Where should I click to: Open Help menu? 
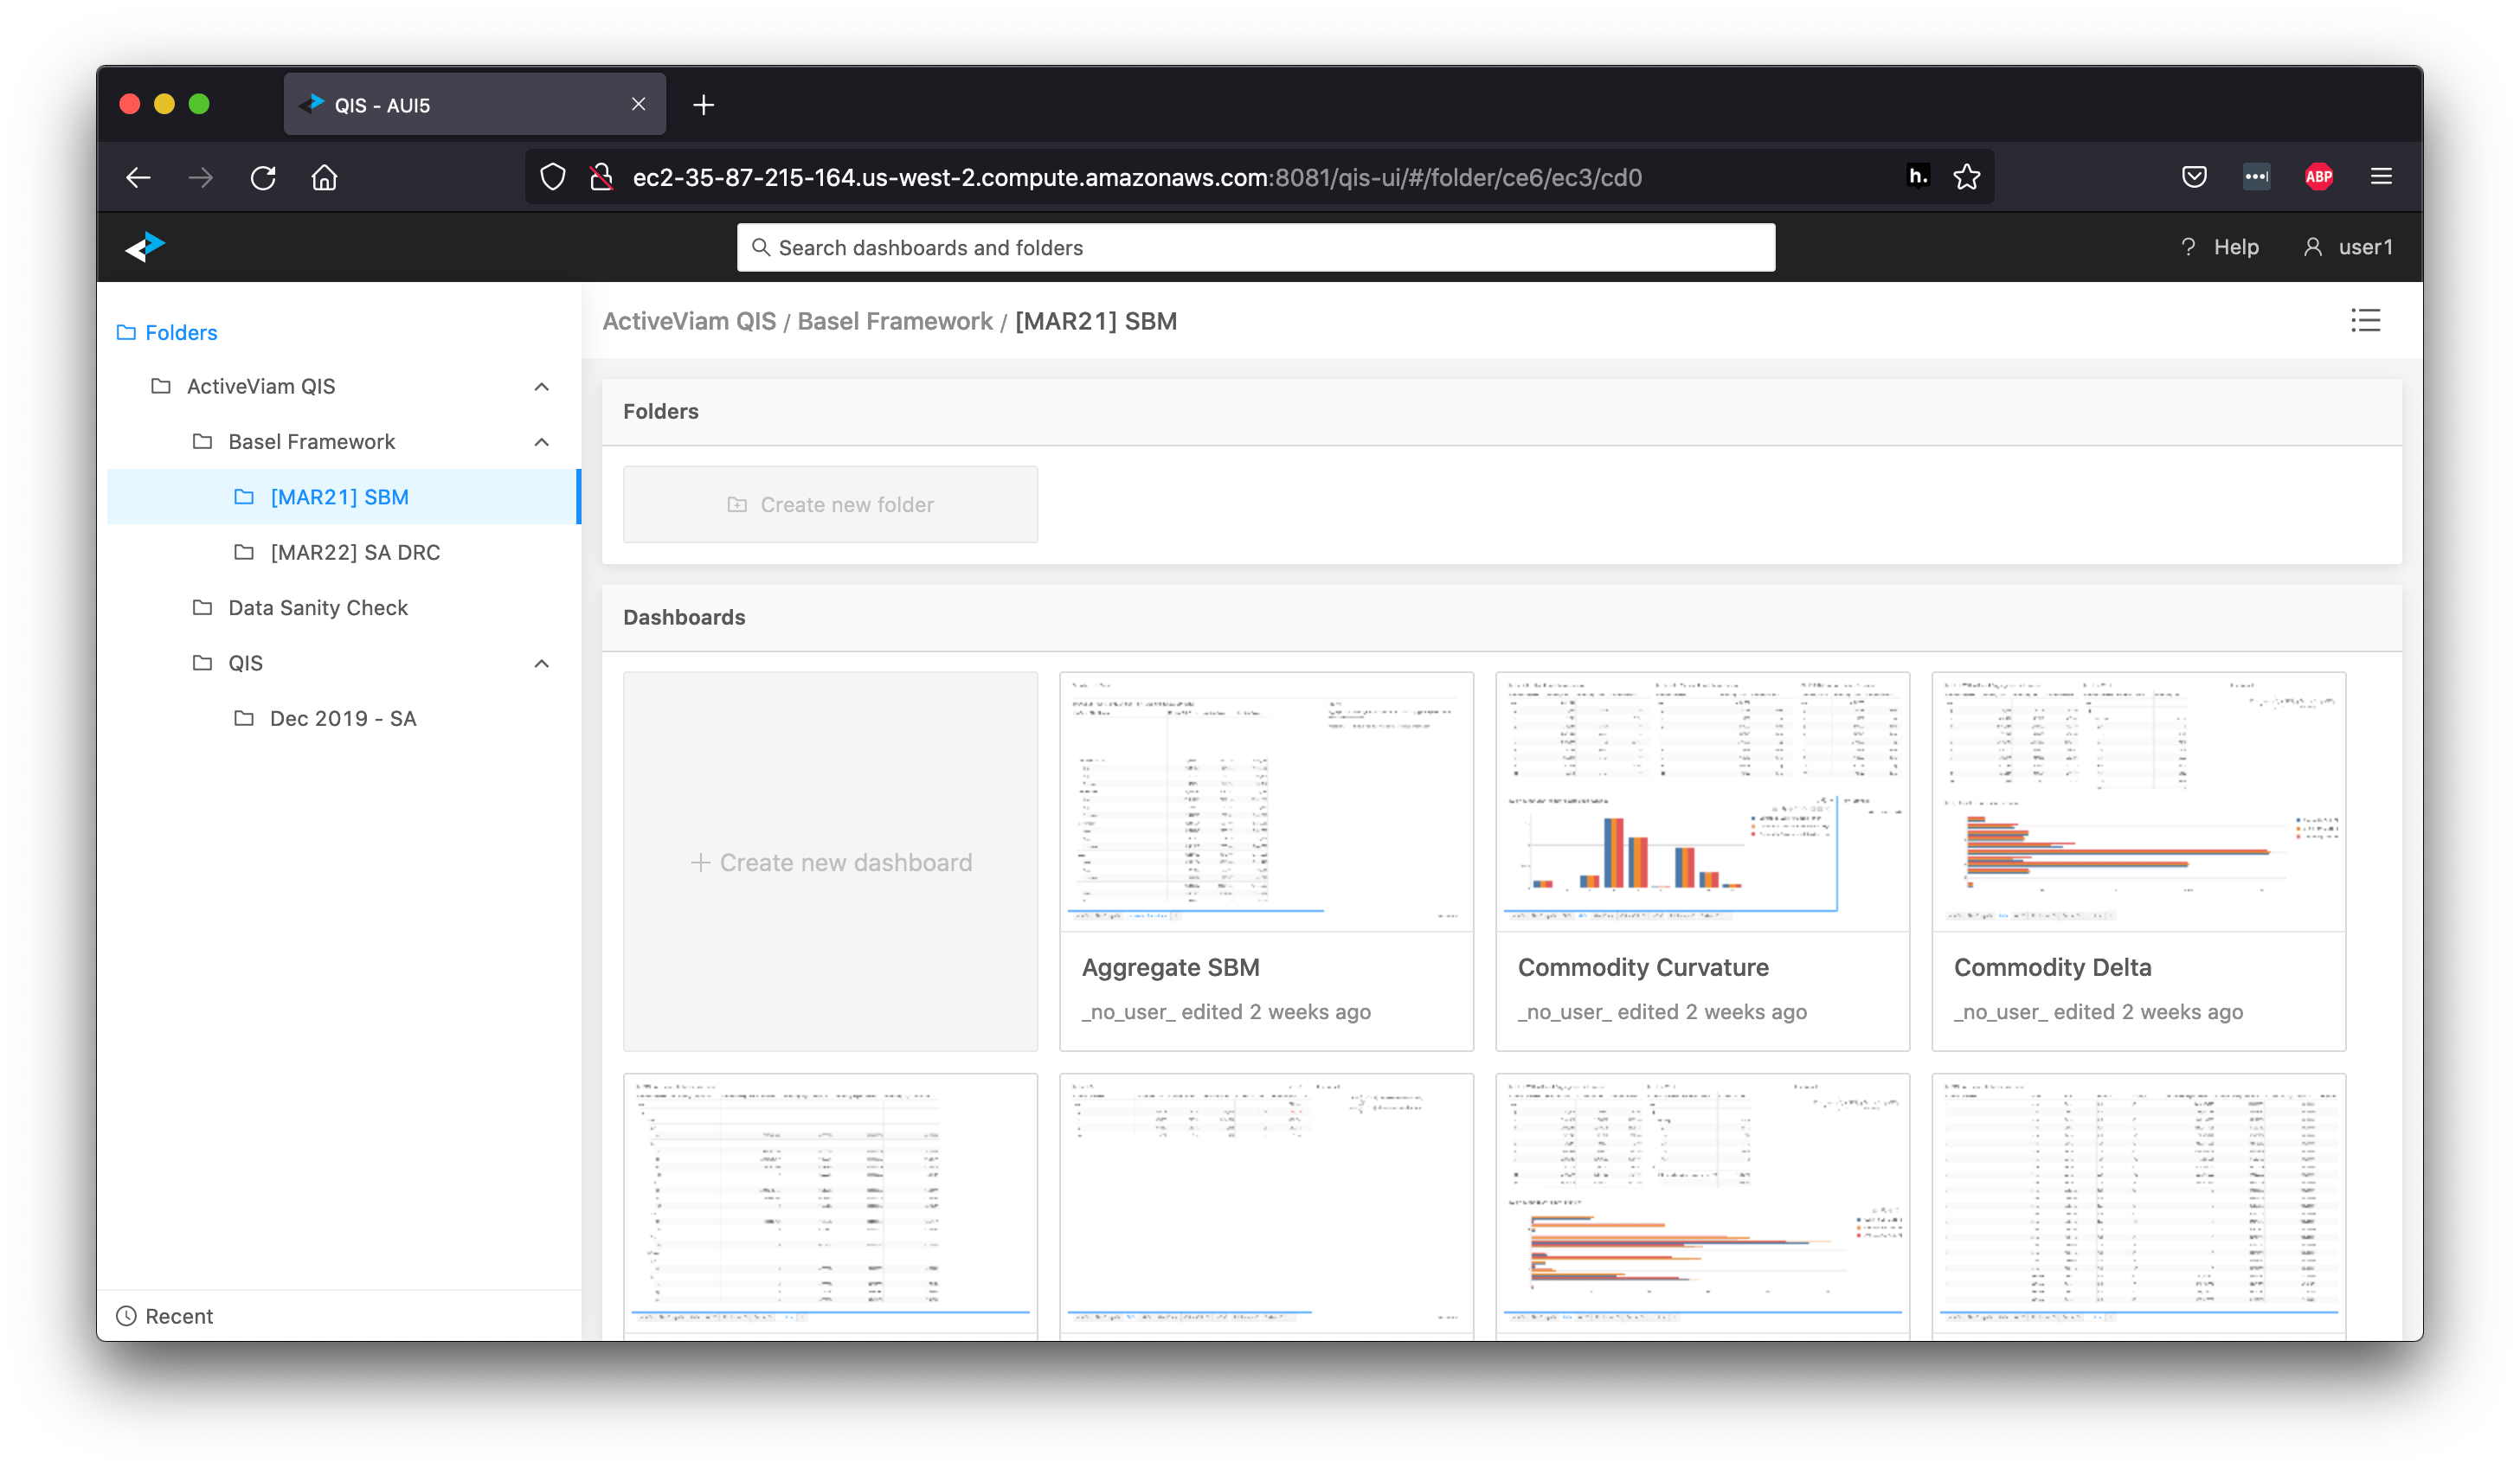click(2219, 247)
